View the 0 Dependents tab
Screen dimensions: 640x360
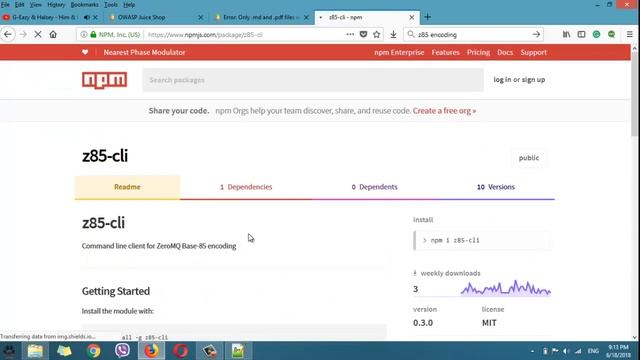coord(374,187)
